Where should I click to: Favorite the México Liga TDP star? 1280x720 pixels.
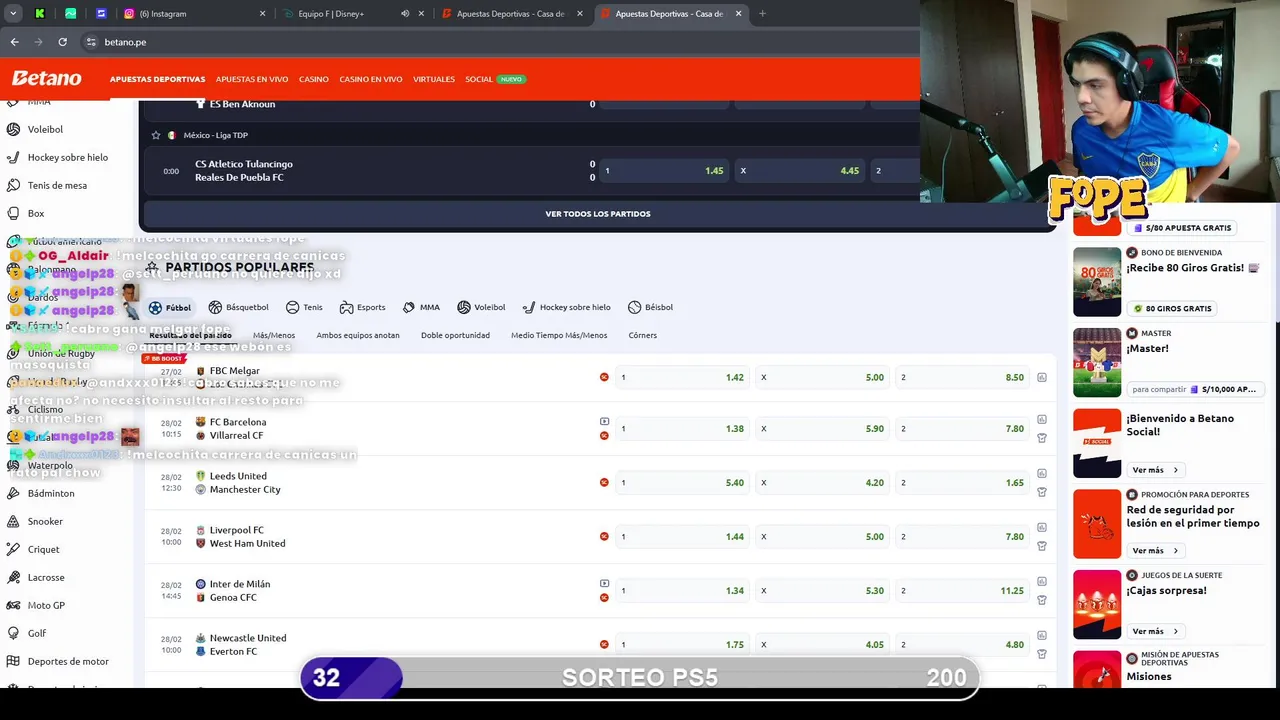coord(155,135)
